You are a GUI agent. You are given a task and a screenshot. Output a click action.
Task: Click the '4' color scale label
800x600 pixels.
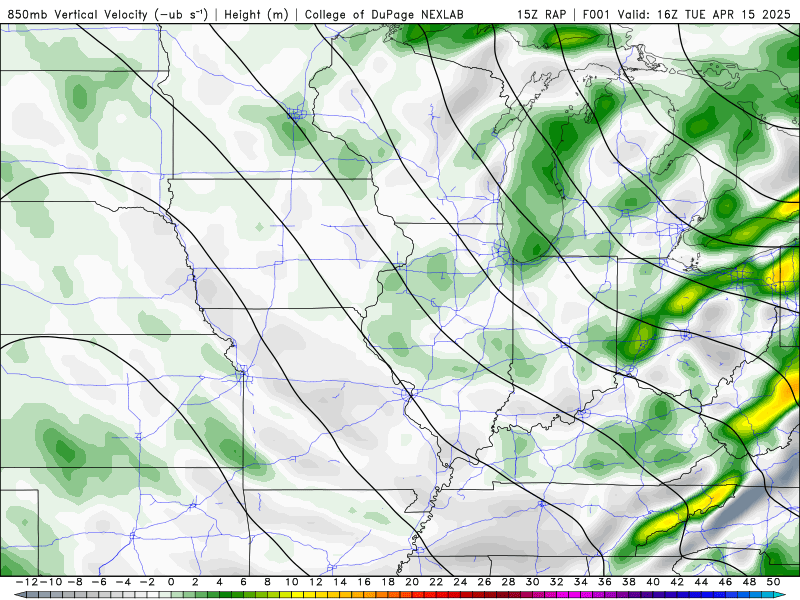point(219,582)
